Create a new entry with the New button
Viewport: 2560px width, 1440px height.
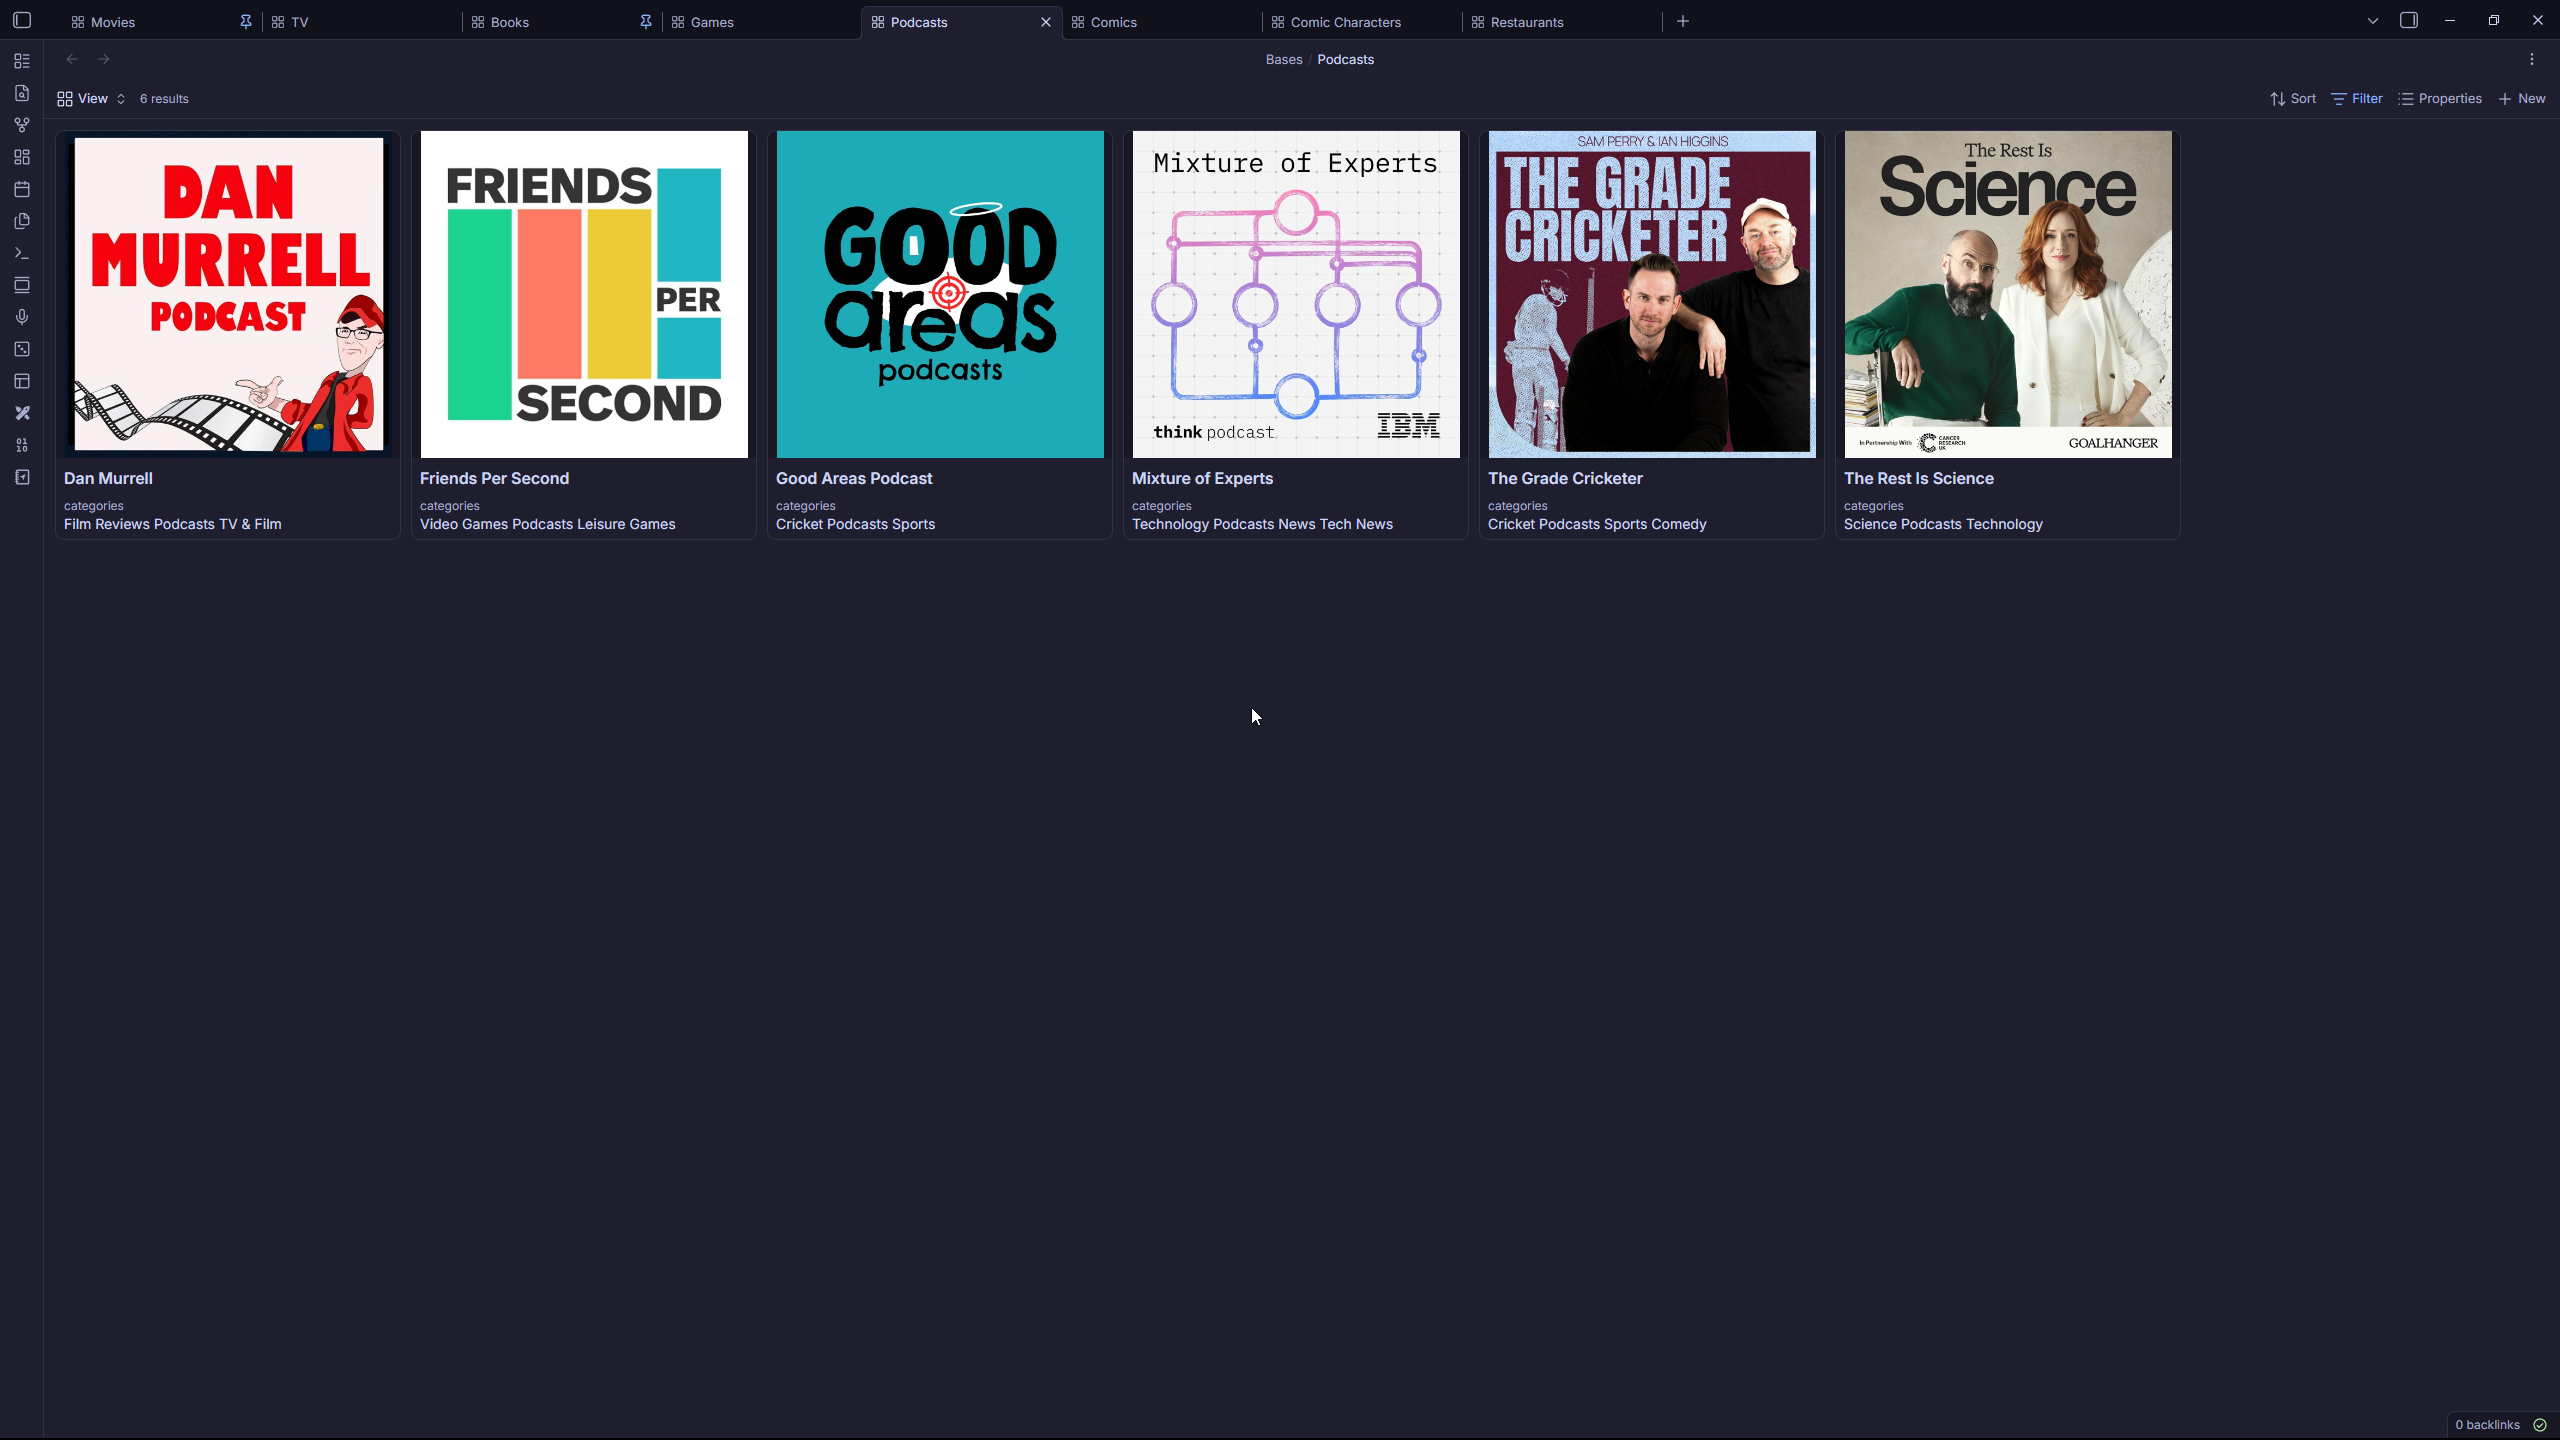(2522, 98)
